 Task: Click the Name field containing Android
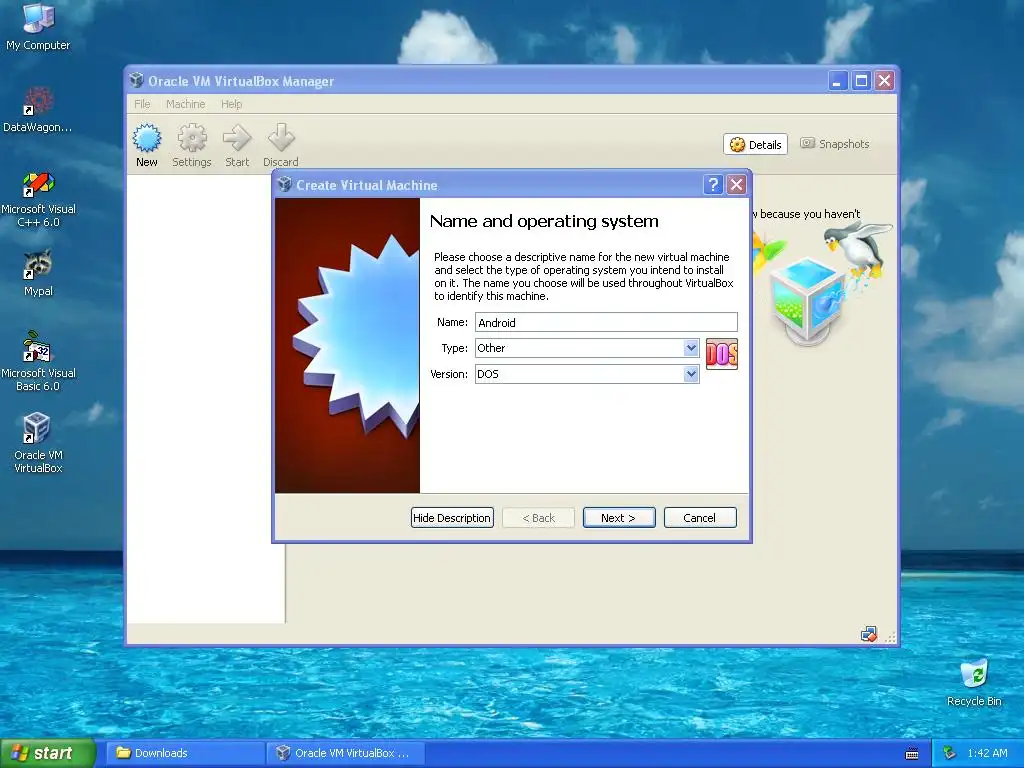click(606, 323)
